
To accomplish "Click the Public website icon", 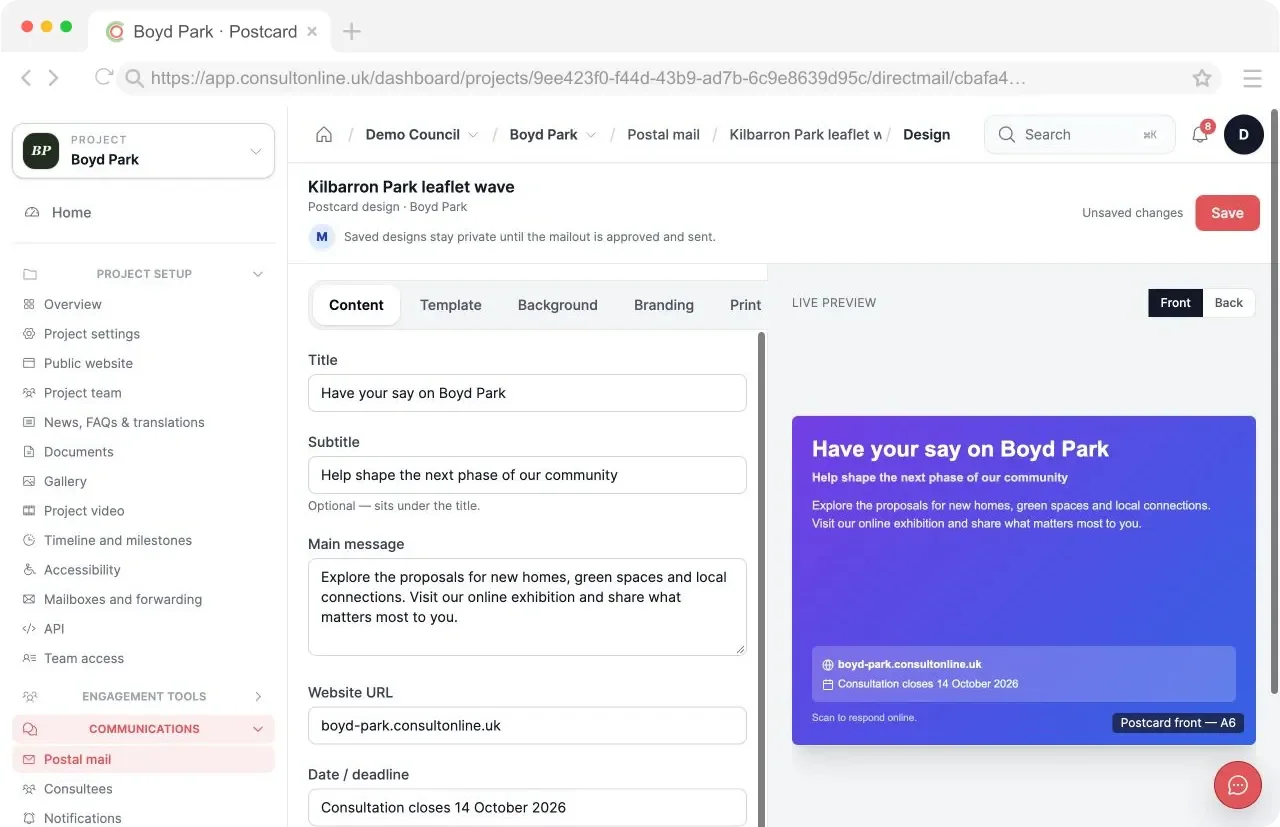I will (x=29, y=363).
